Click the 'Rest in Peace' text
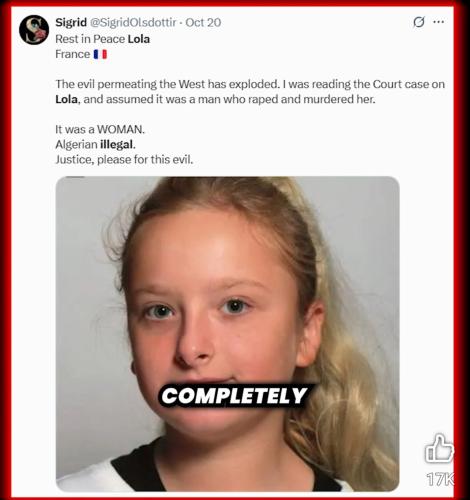This screenshot has width=470, height=500. click(x=90, y=39)
